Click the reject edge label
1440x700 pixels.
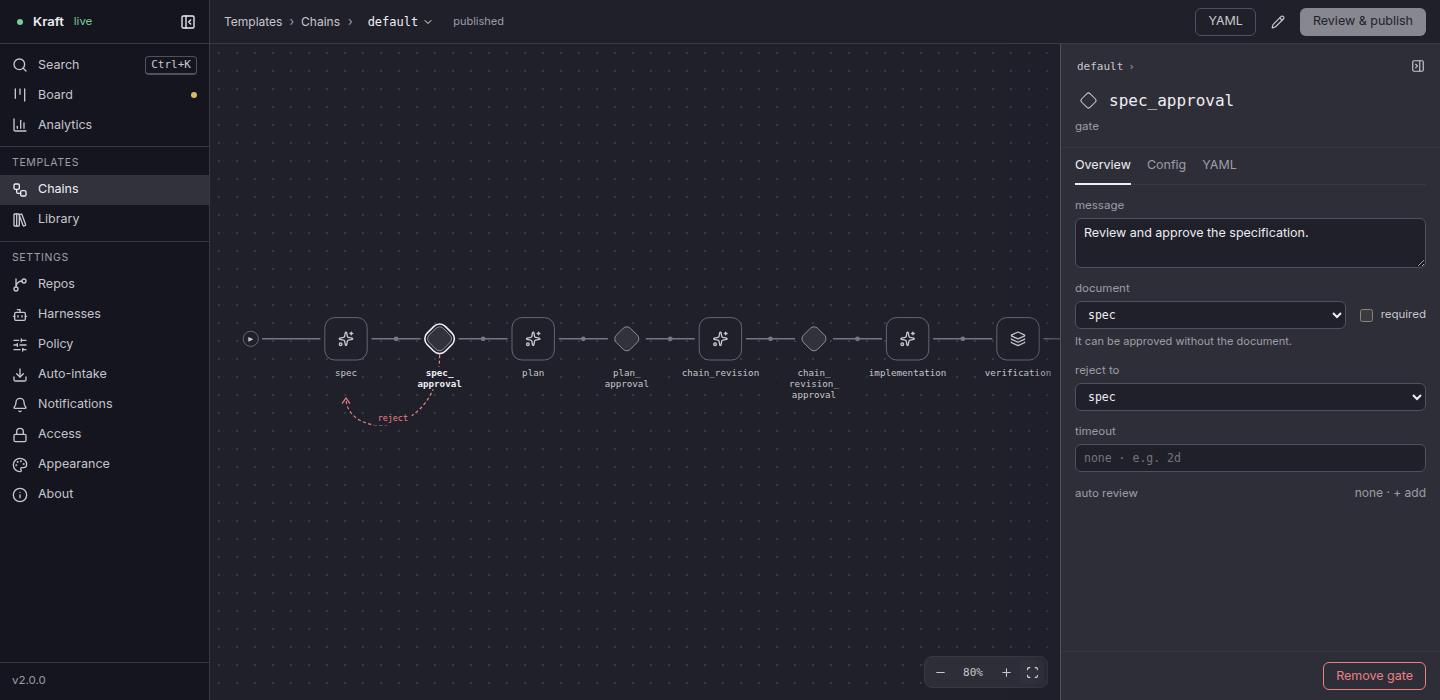coord(393,418)
